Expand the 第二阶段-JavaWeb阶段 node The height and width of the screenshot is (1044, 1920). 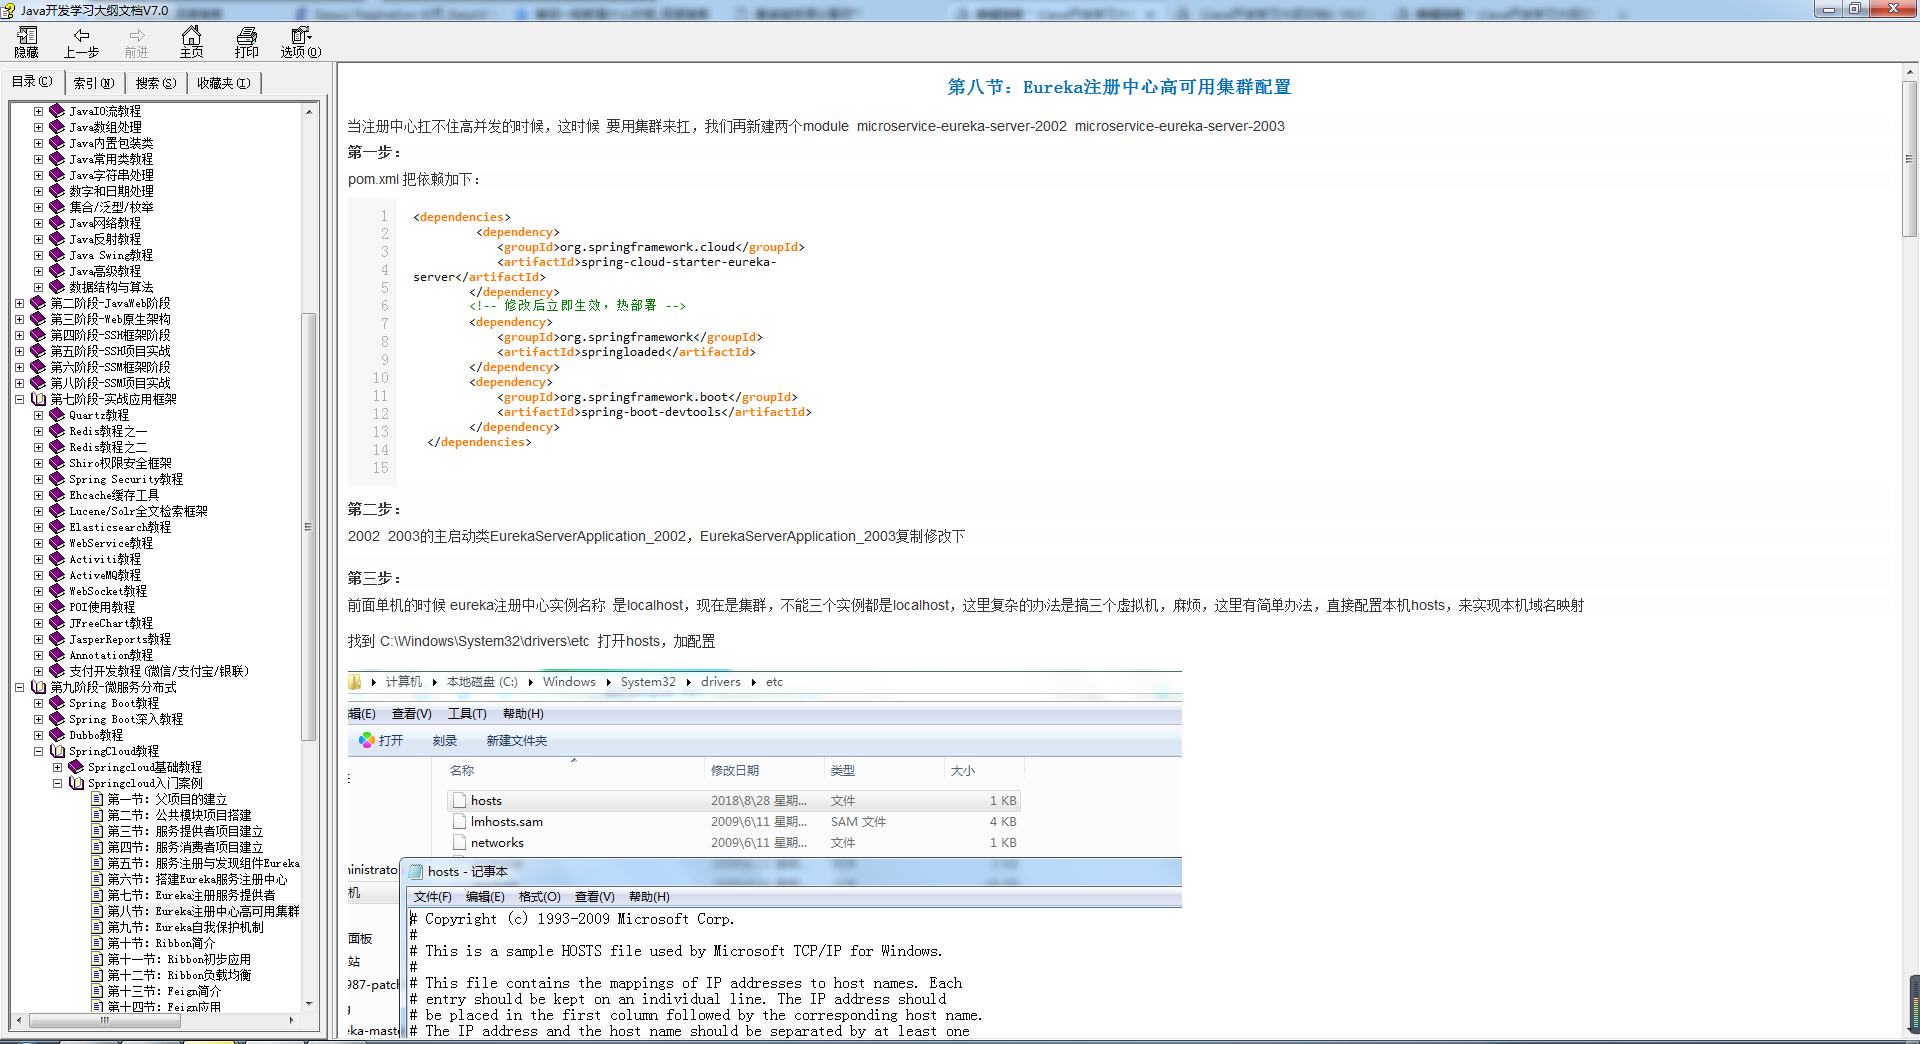tap(20, 303)
